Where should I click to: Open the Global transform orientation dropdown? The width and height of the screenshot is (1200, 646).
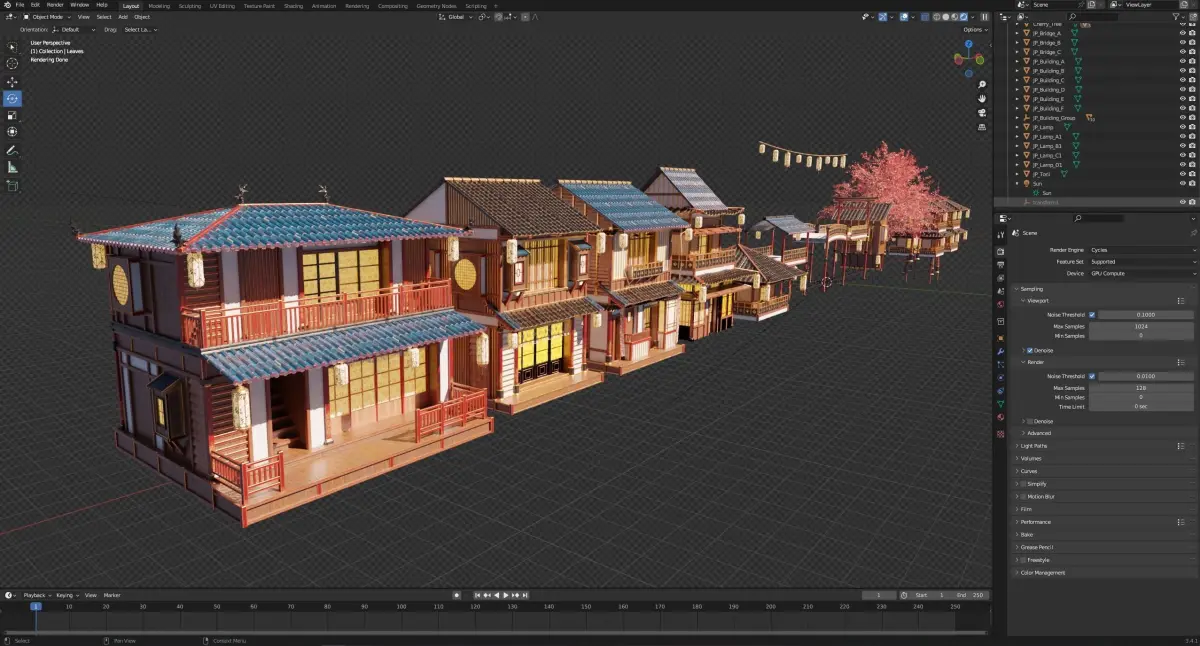point(455,17)
